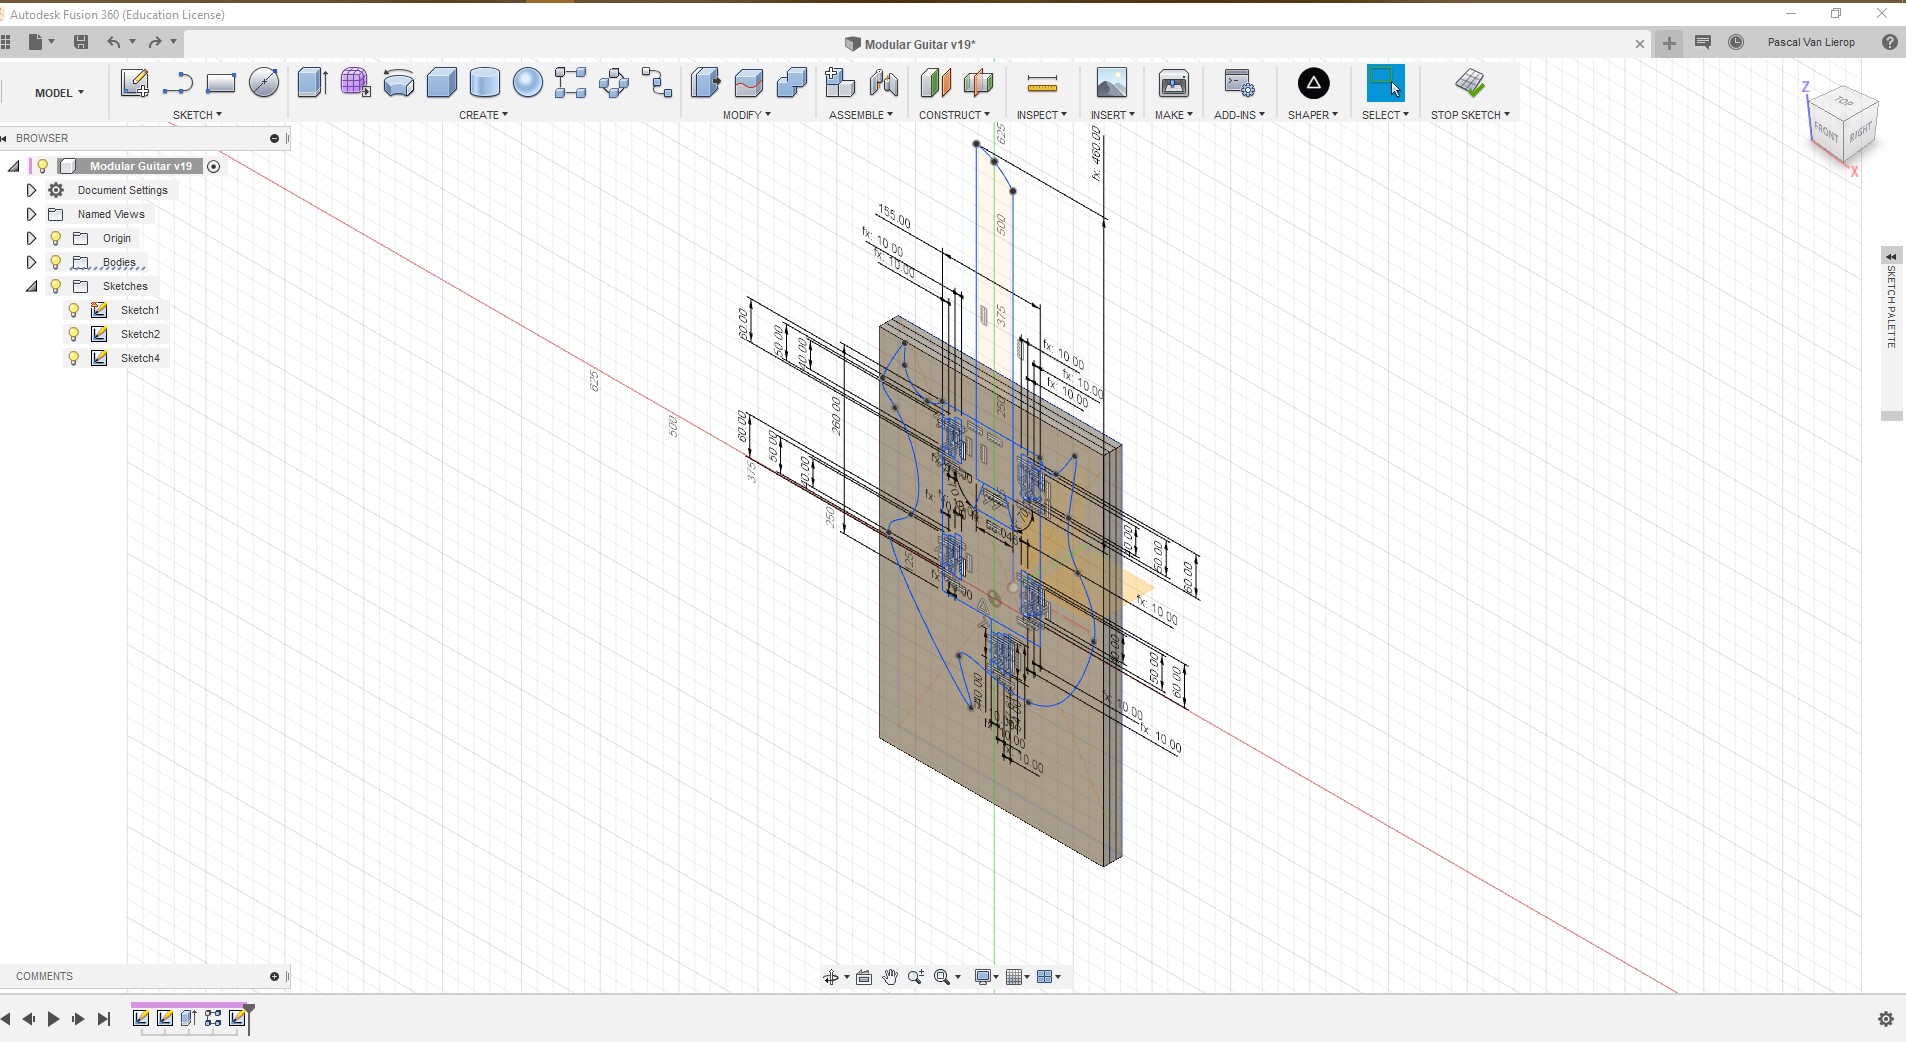1906x1042 pixels.
Task: Hide the Bodies folder using its lightbulb
Action: click(x=56, y=262)
